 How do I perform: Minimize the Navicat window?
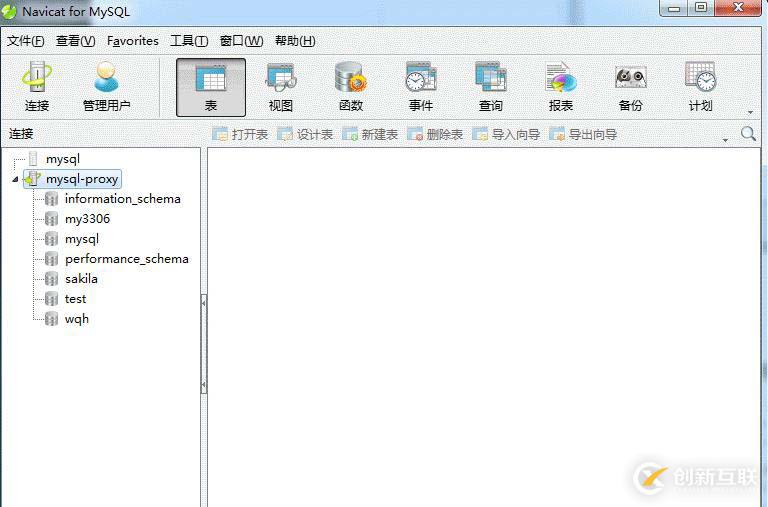pos(674,8)
